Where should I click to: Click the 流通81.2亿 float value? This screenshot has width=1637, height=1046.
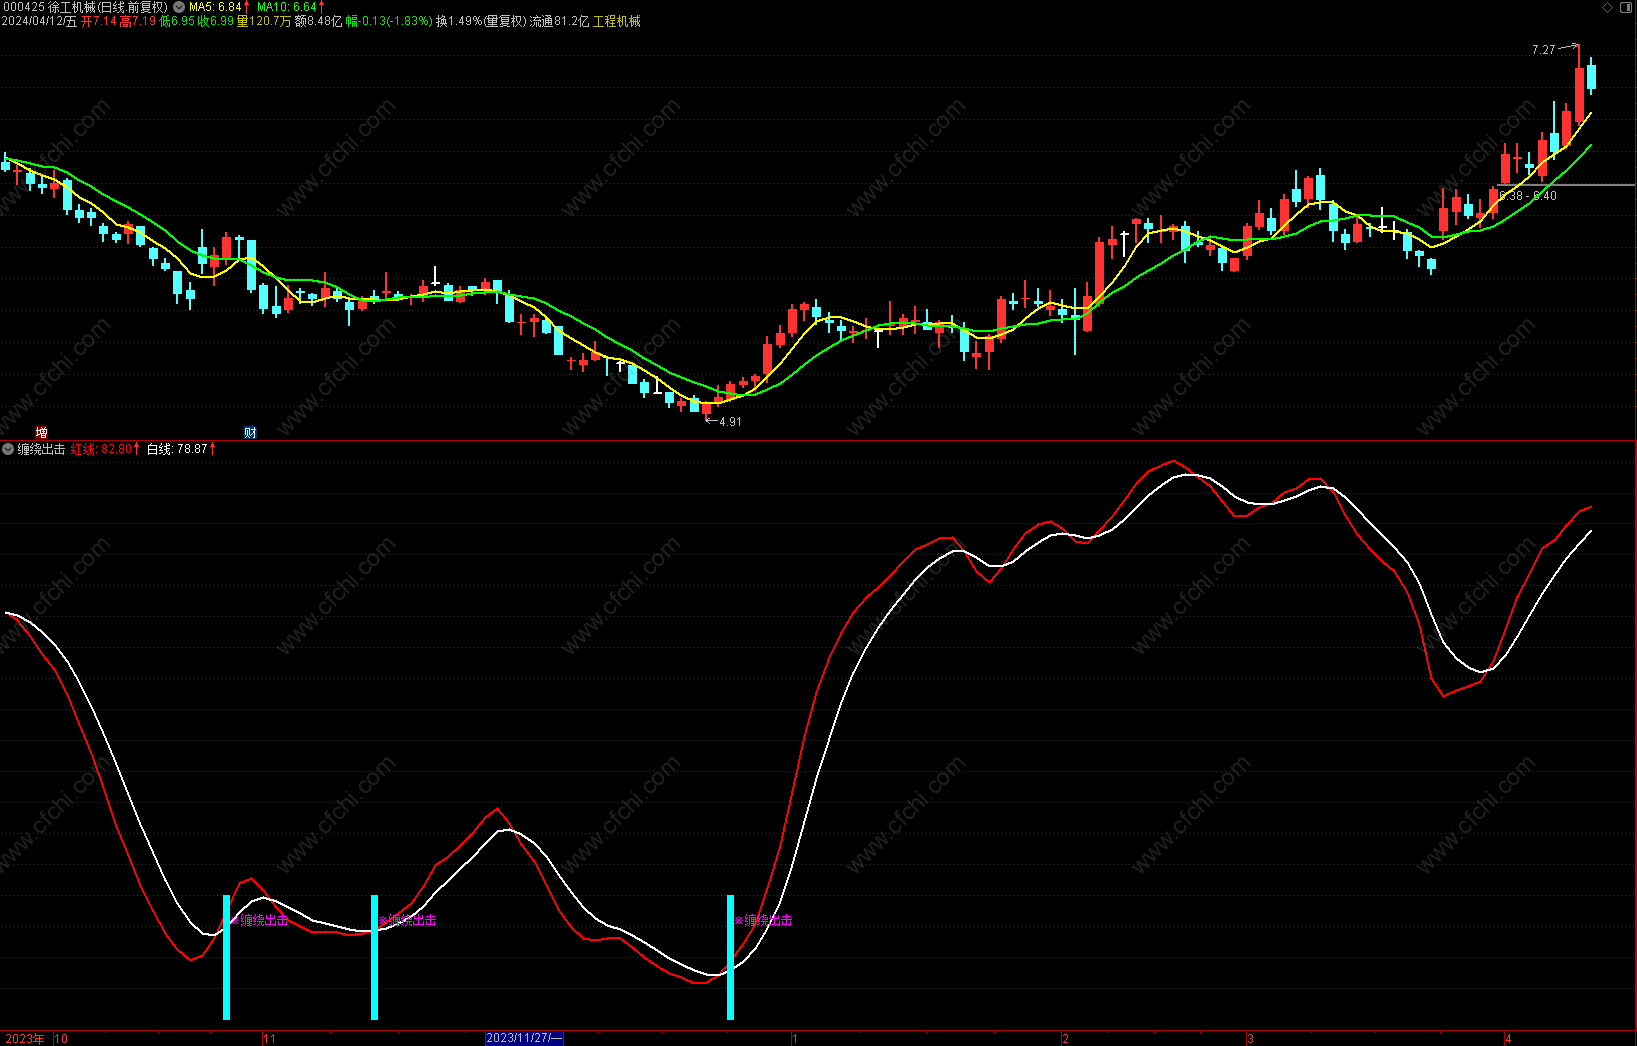point(559,21)
